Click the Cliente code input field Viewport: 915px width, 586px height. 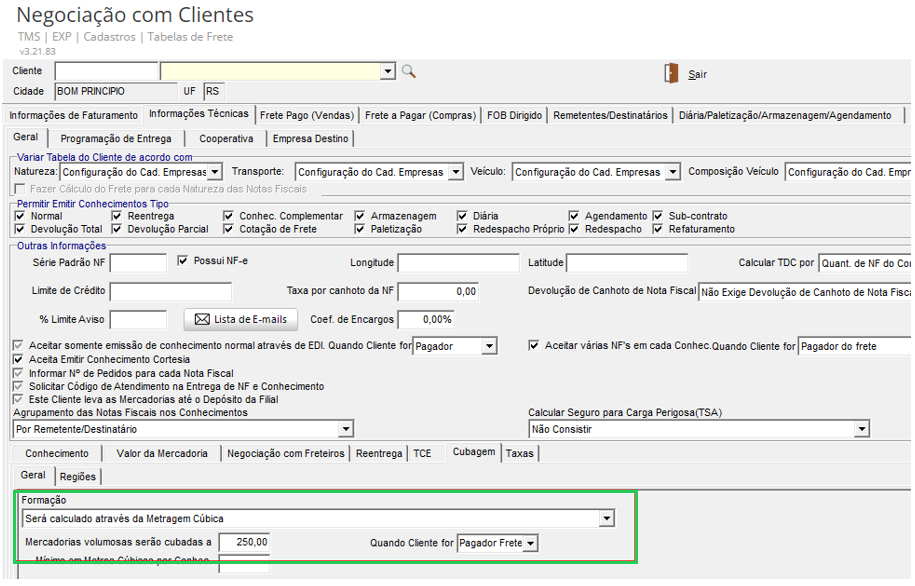[x=107, y=71]
